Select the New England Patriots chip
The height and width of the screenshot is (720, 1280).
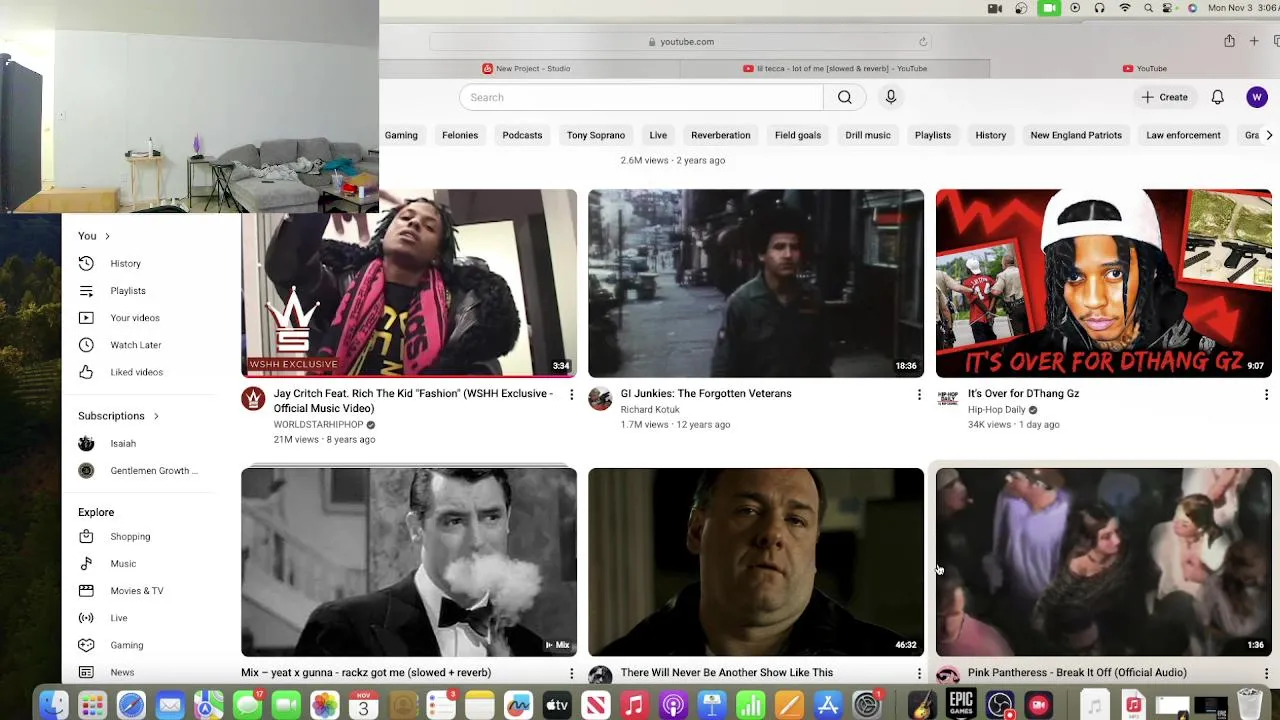pos(1076,135)
